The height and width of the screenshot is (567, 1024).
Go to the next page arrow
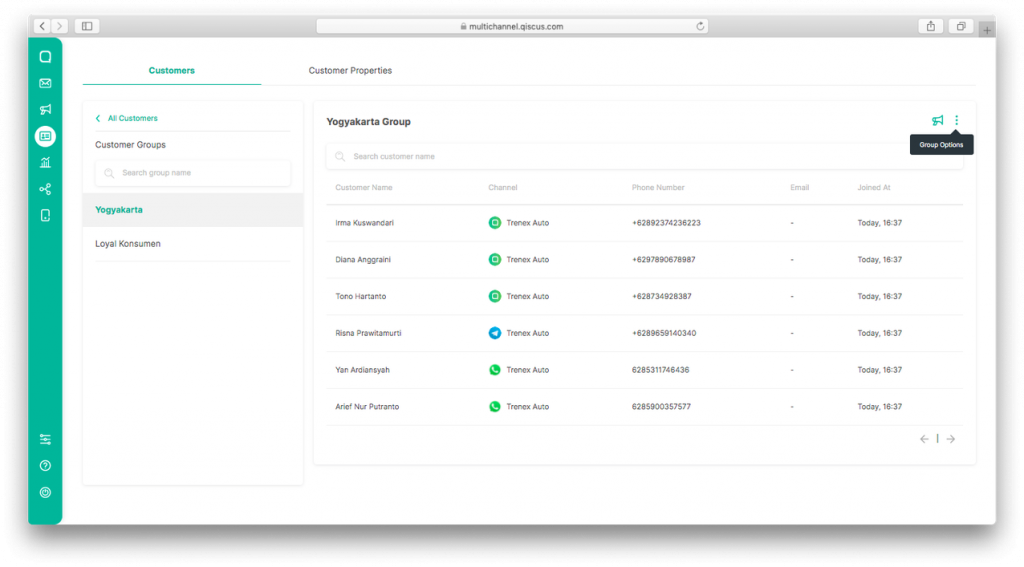point(951,439)
